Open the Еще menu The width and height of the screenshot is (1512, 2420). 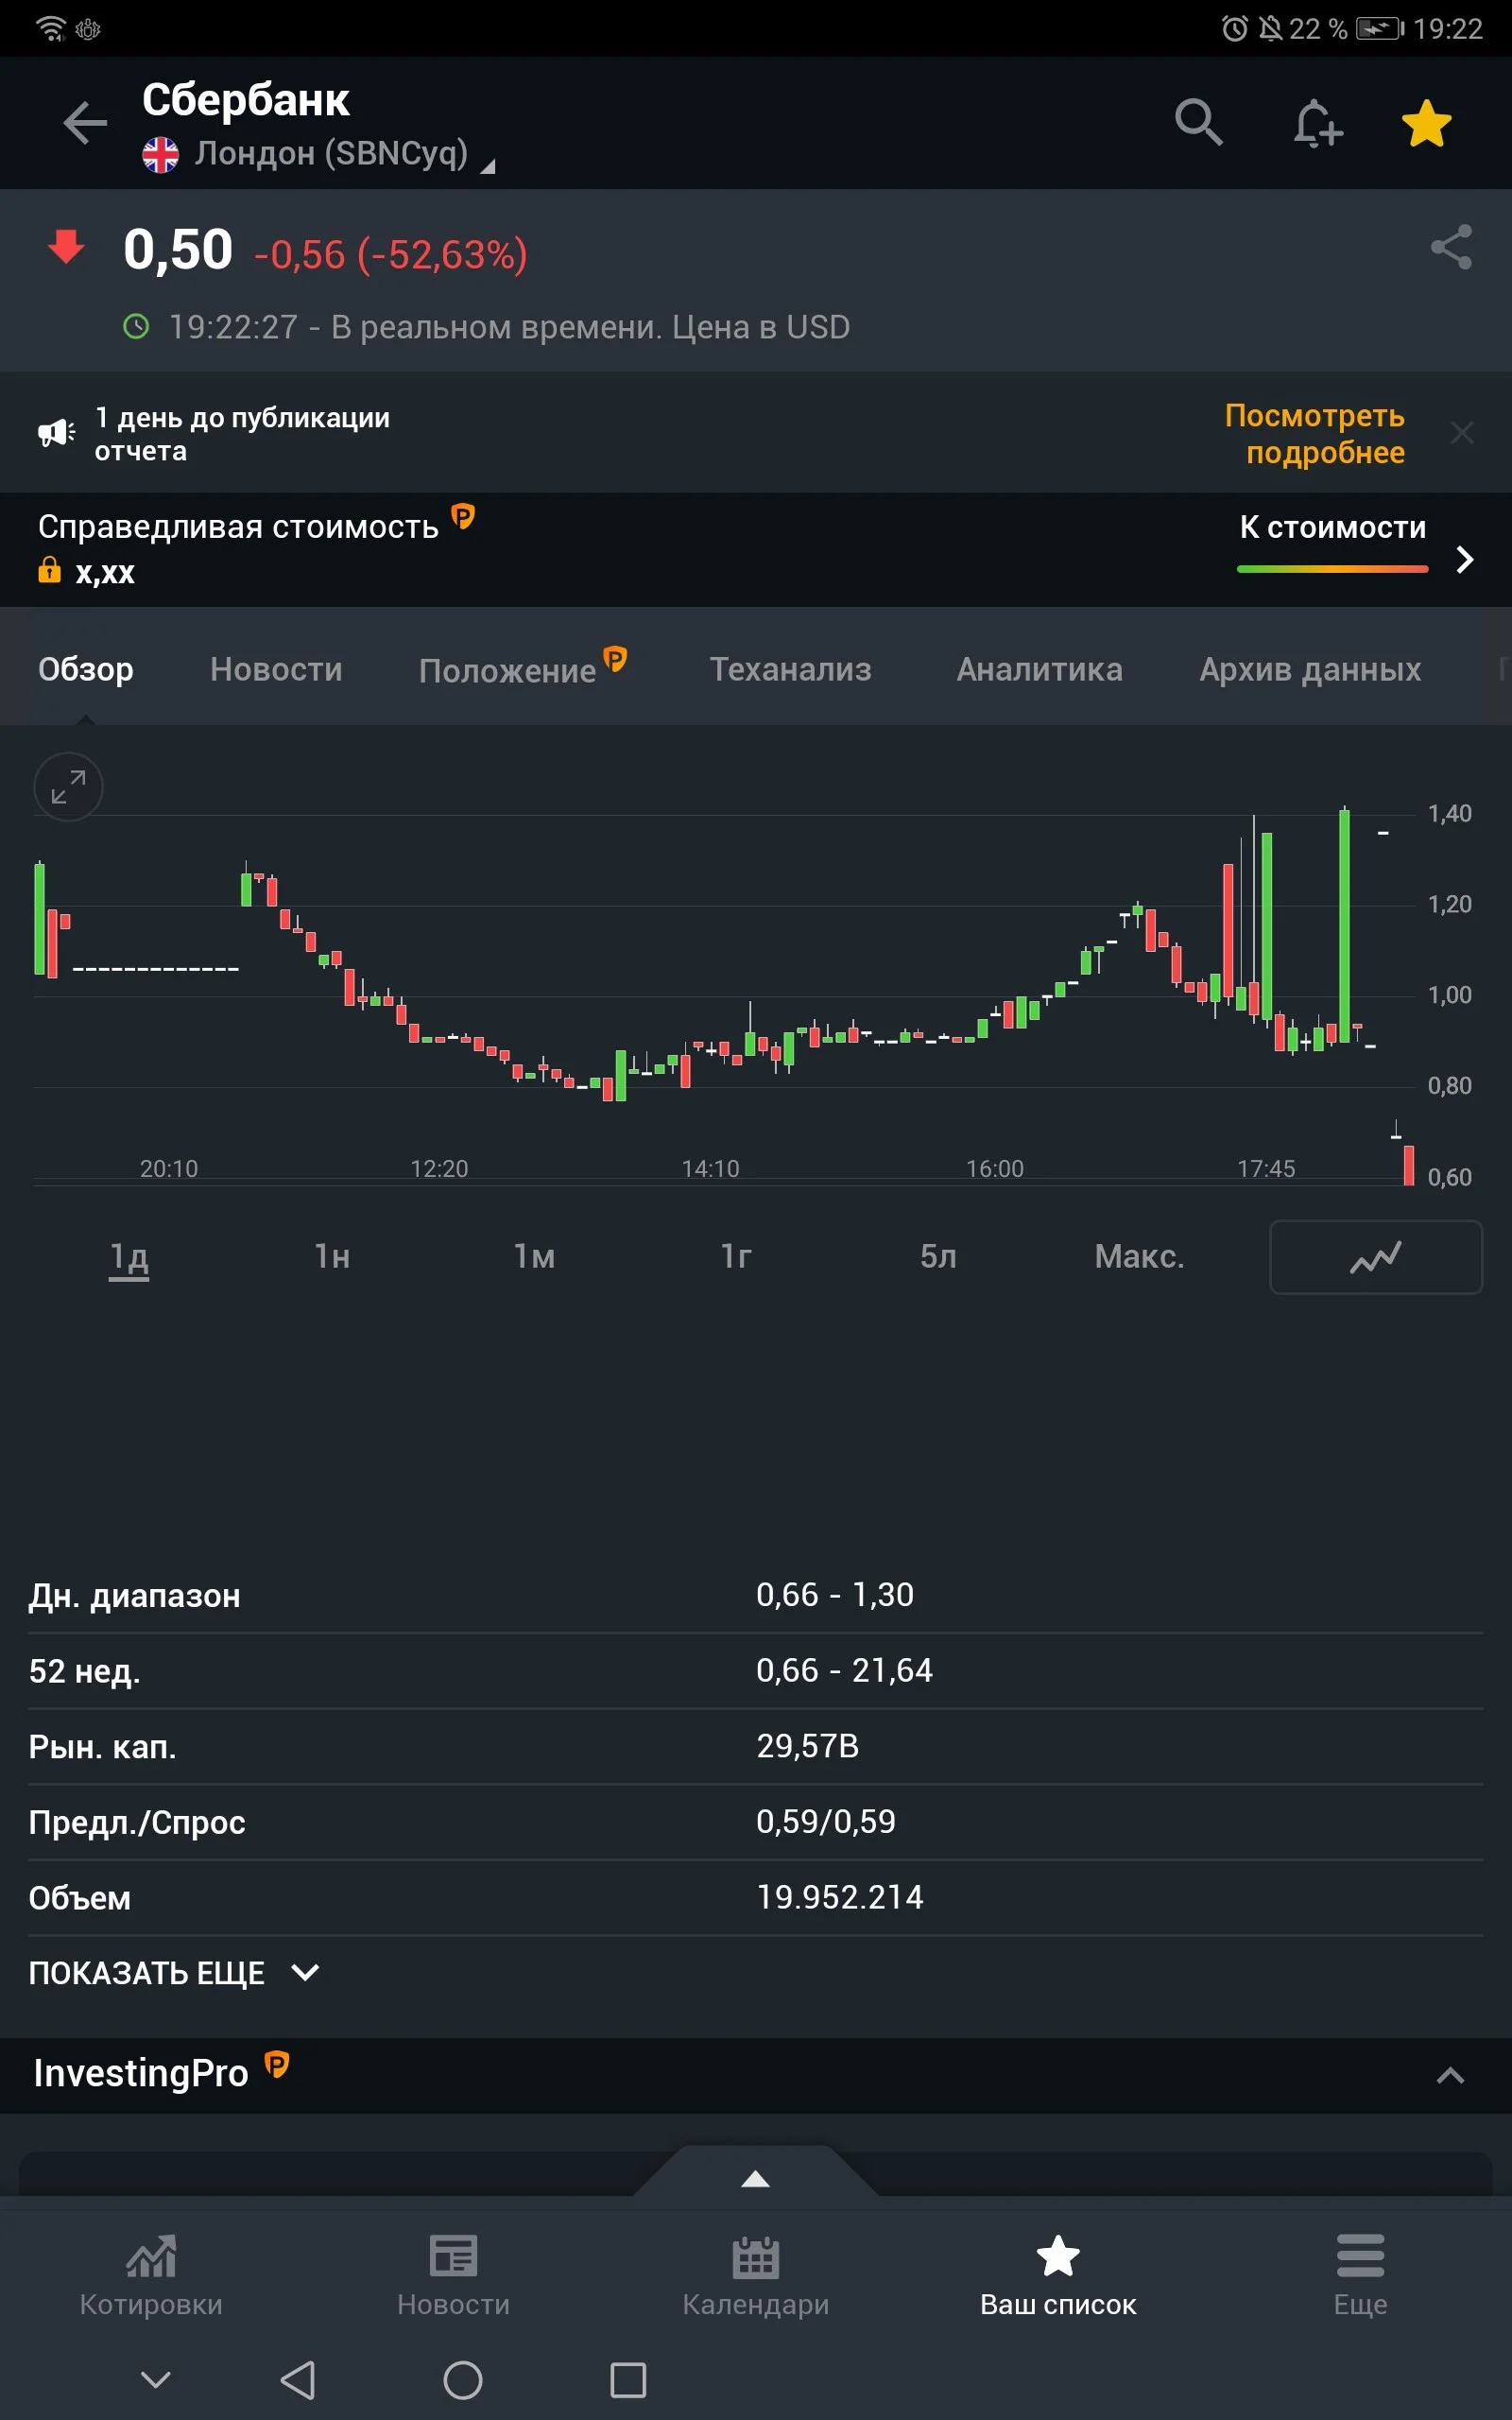1360,2276
